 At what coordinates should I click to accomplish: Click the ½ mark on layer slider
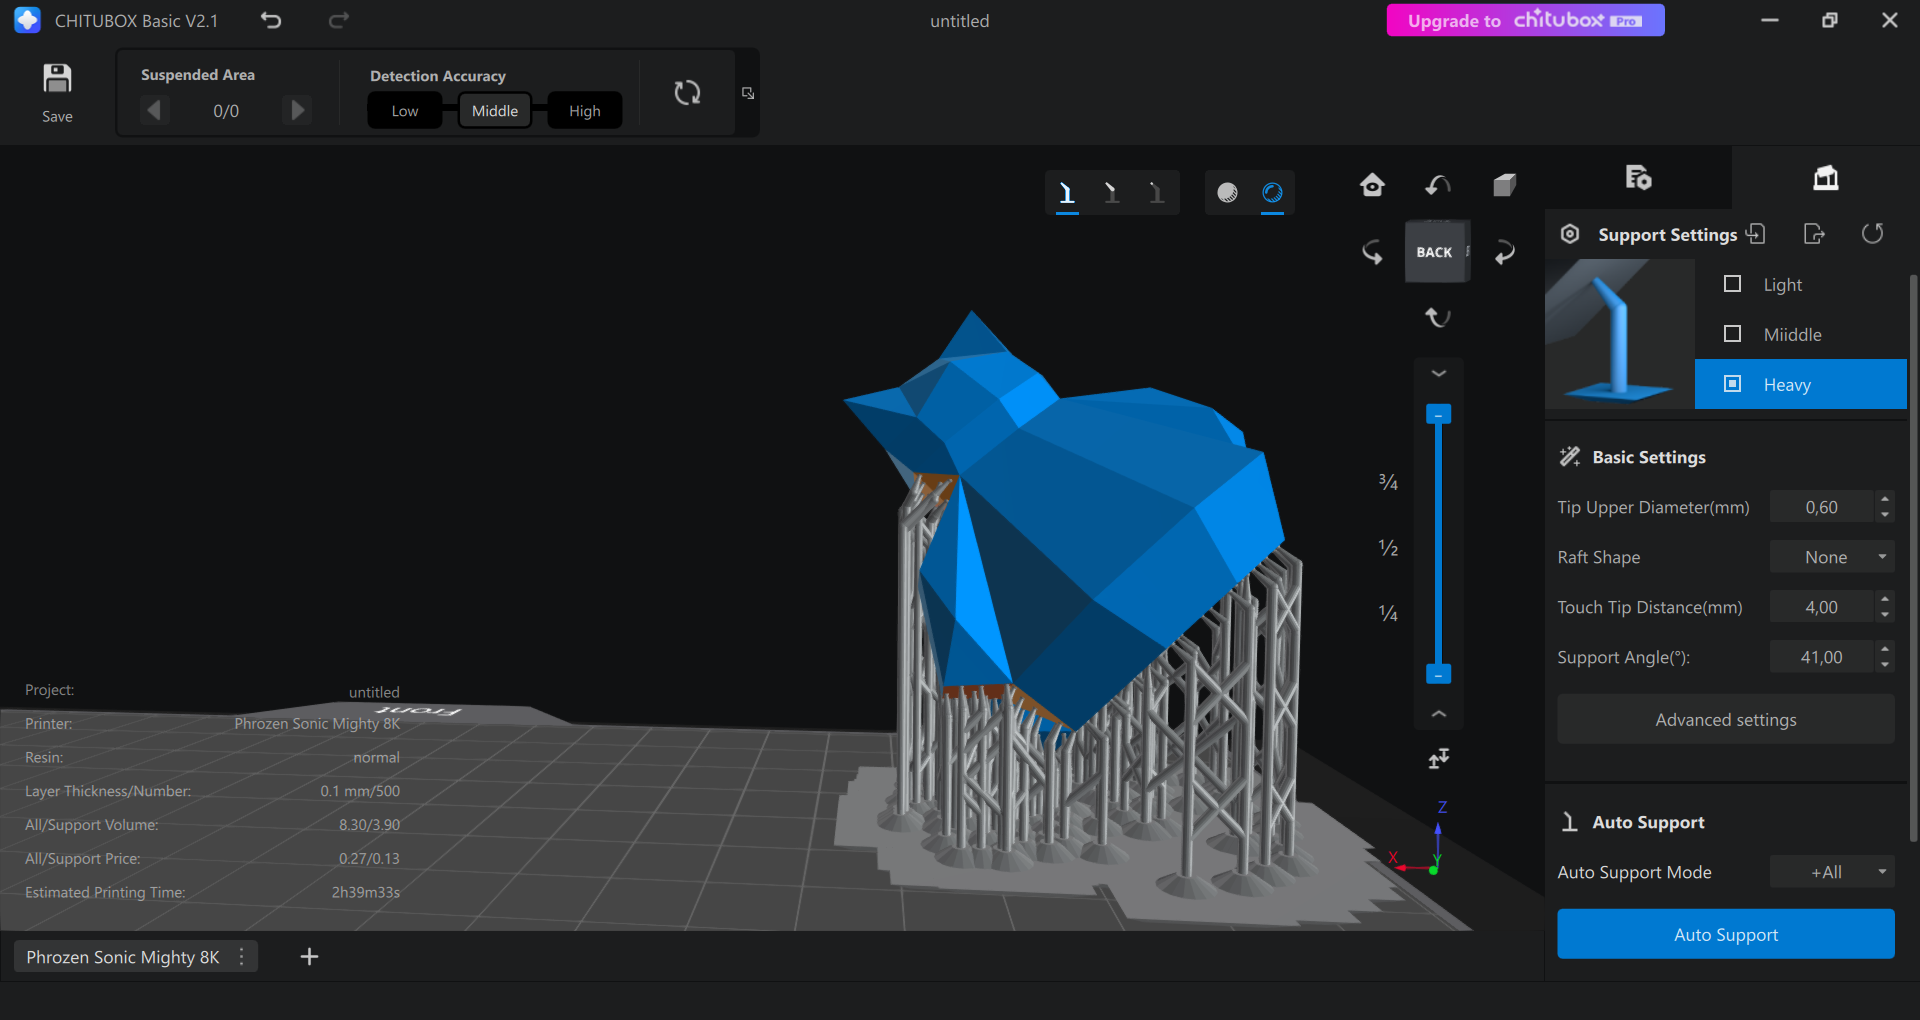point(1388,548)
